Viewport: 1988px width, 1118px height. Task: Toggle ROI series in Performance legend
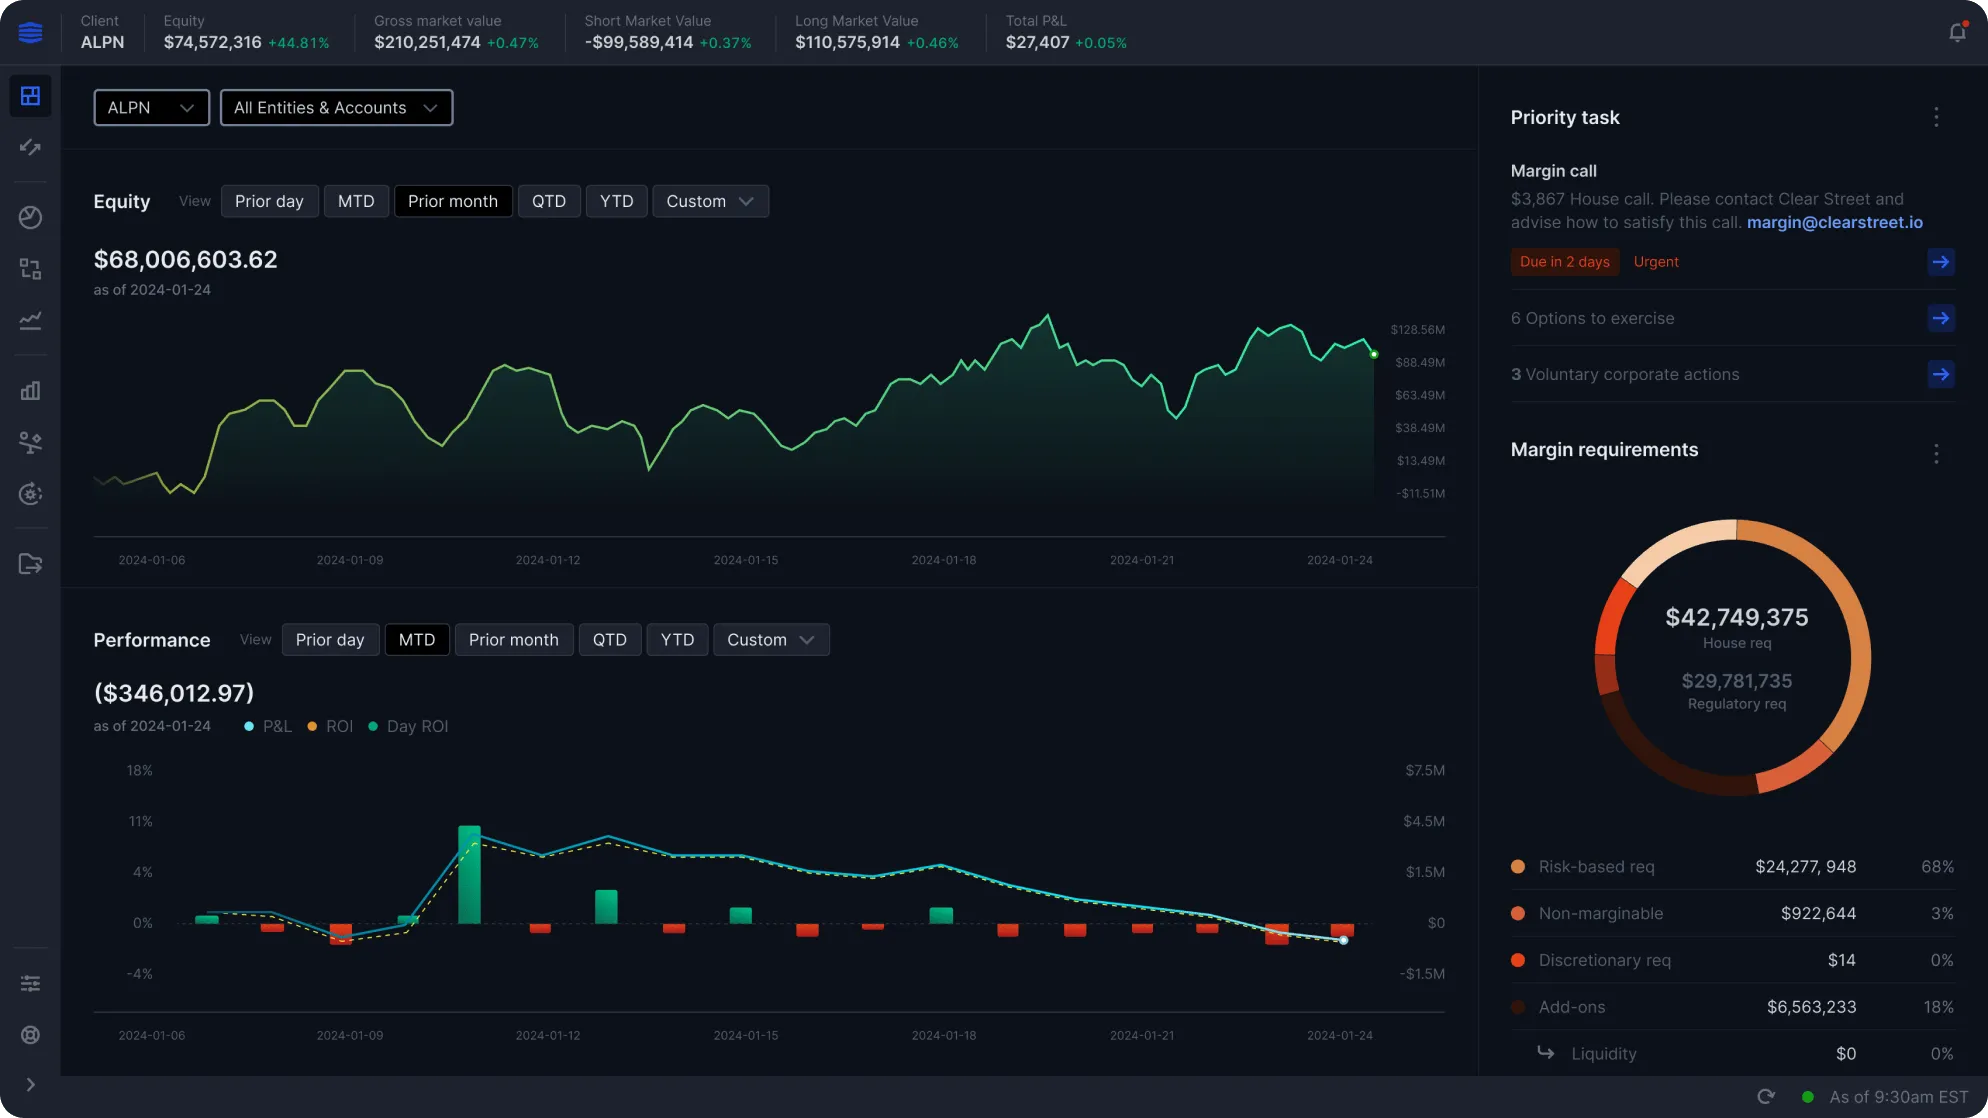330,726
